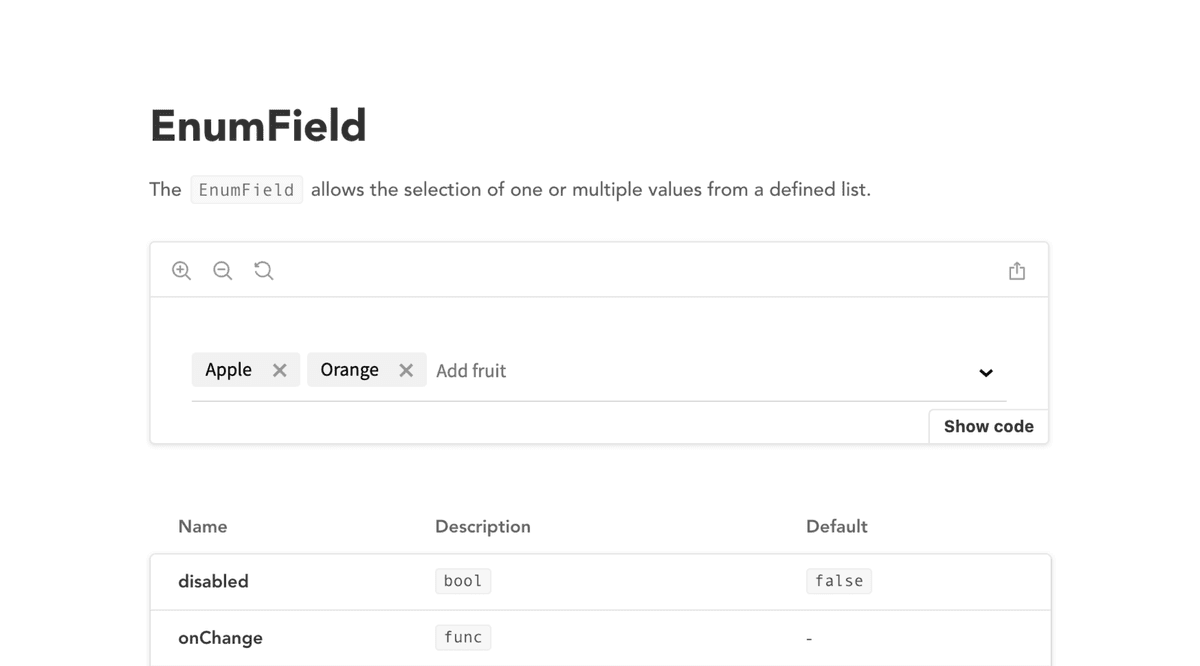Reset the preview zoom level

click(x=263, y=271)
